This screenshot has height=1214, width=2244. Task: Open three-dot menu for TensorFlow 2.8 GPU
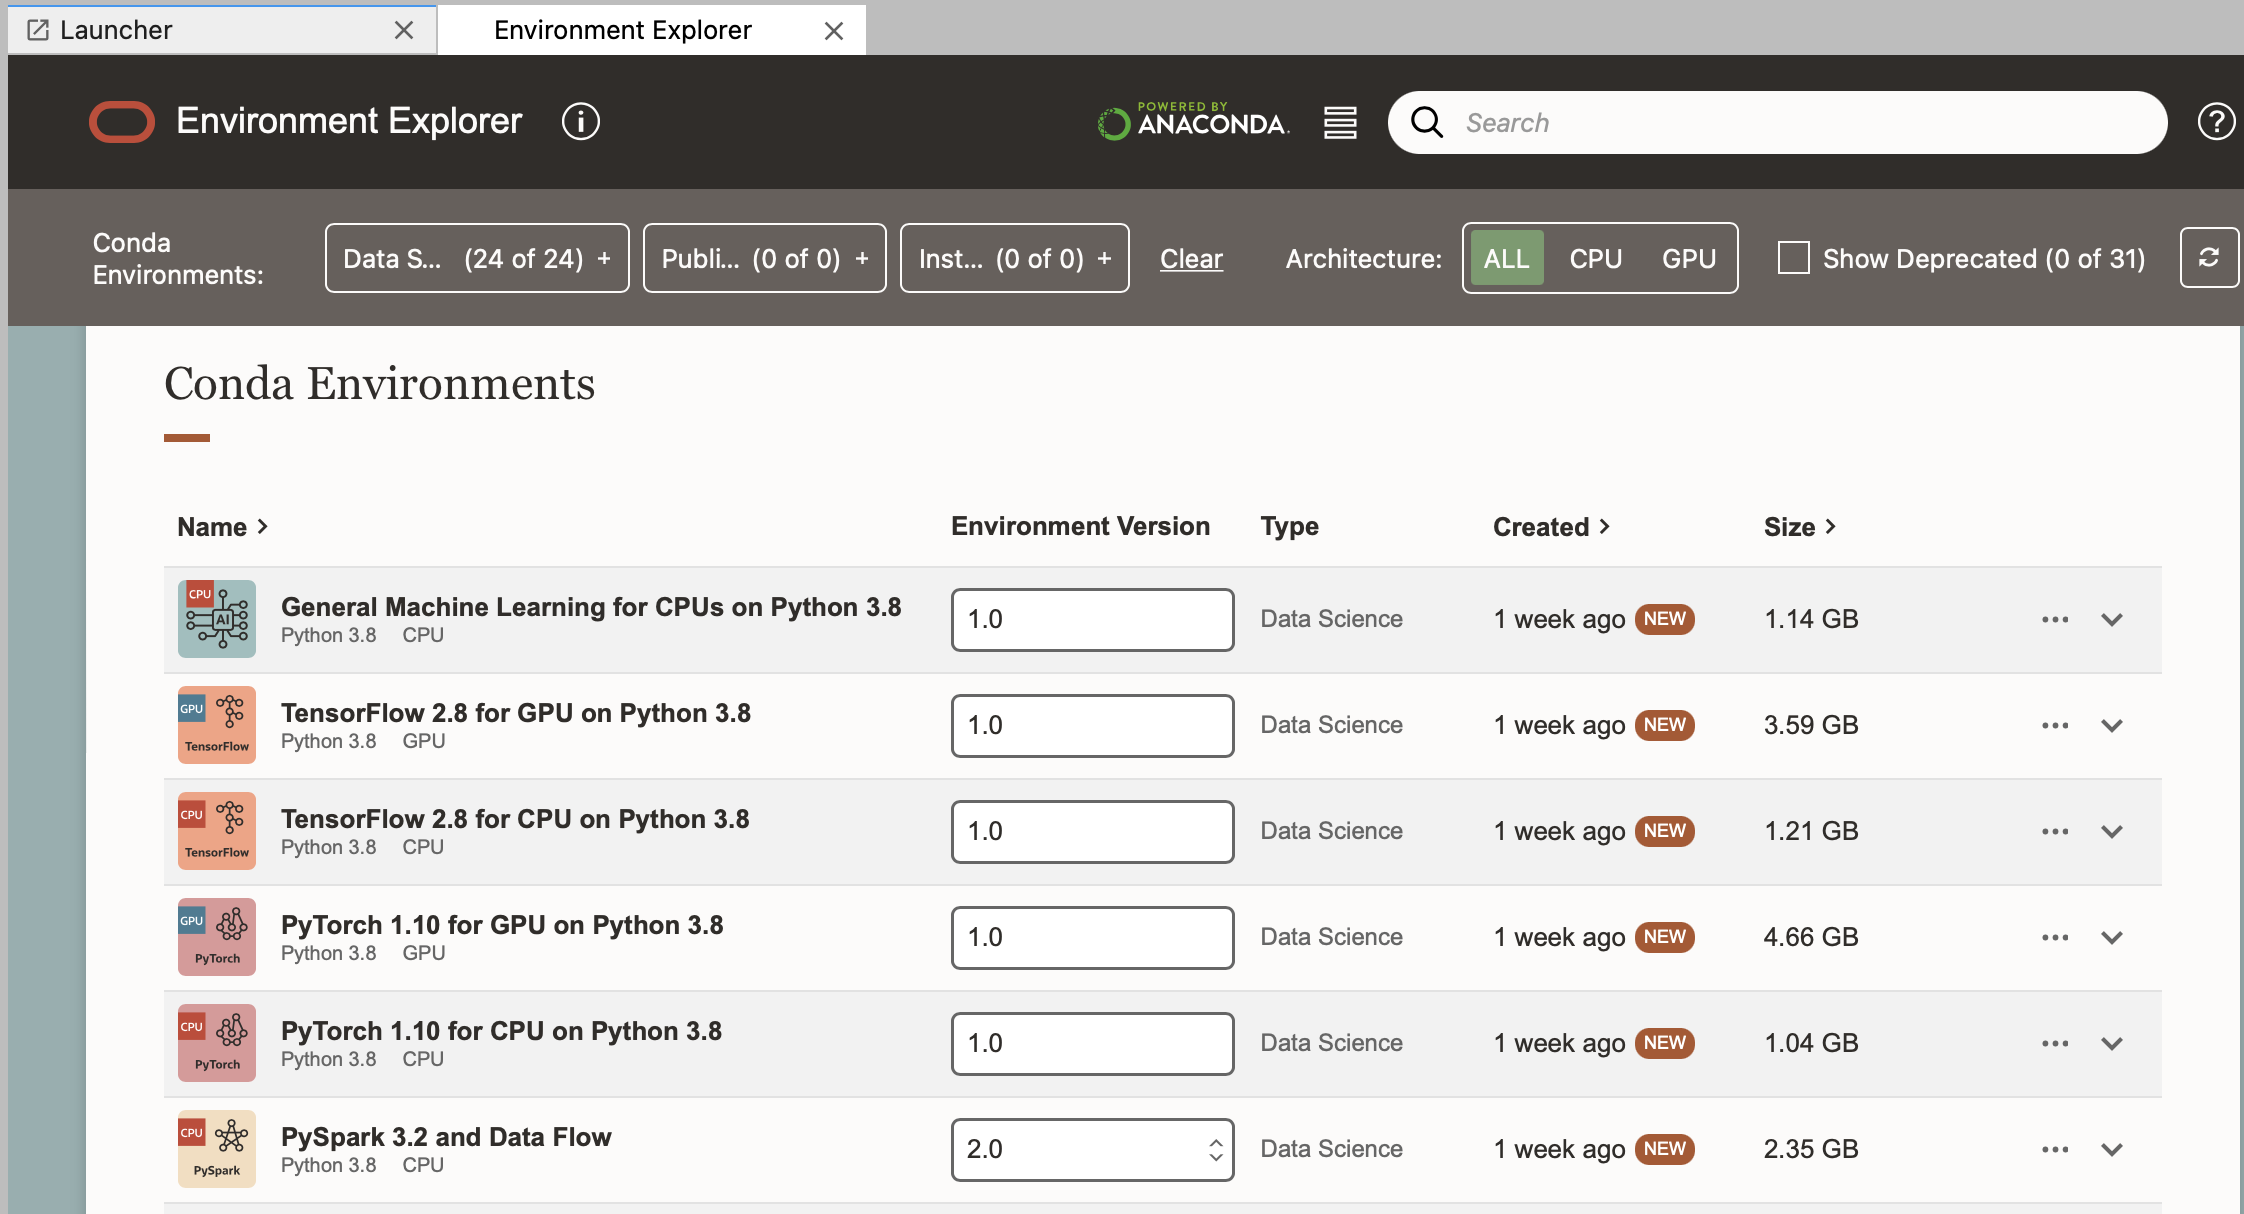pyautogui.click(x=2054, y=725)
